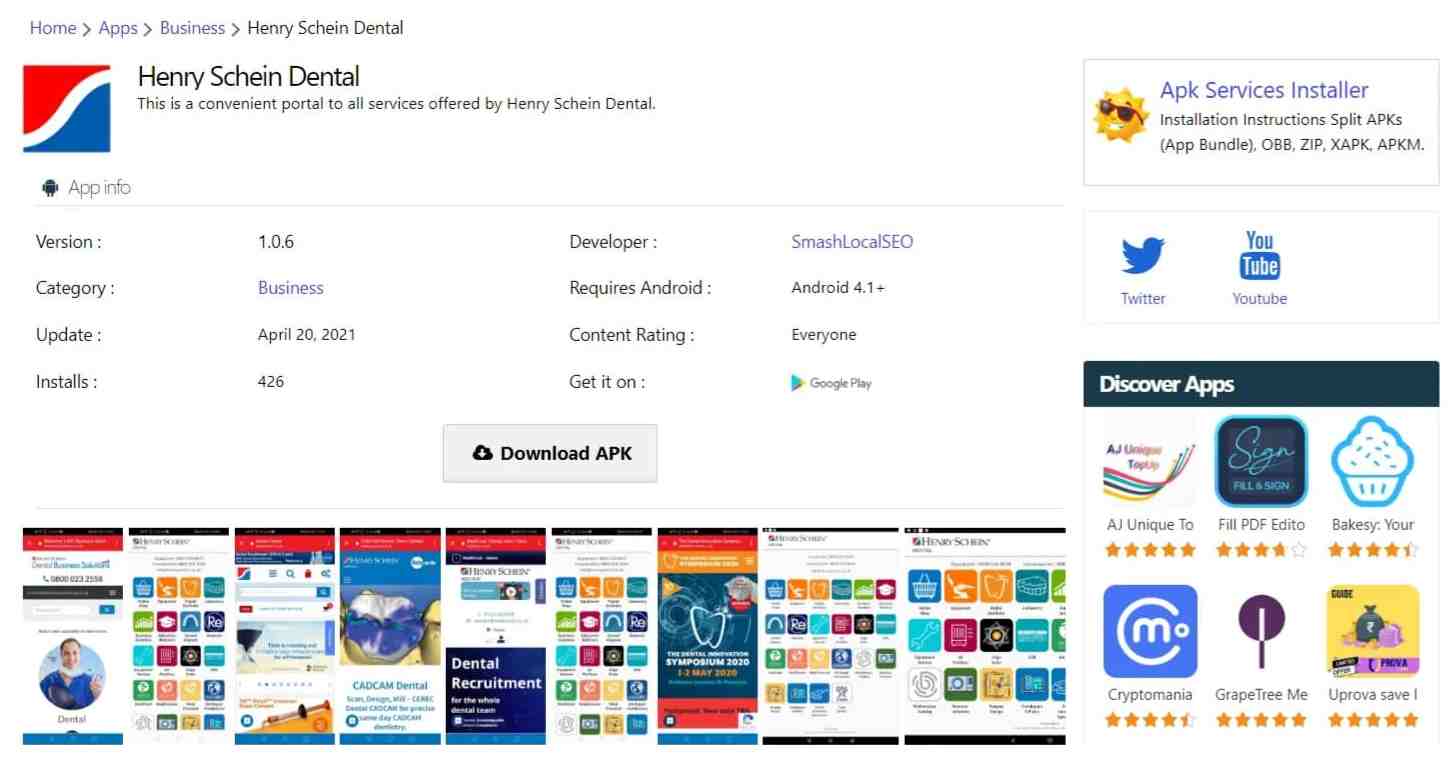1450x758 pixels.
Task: Open the Twitter bird icon
Action: 1143,256
